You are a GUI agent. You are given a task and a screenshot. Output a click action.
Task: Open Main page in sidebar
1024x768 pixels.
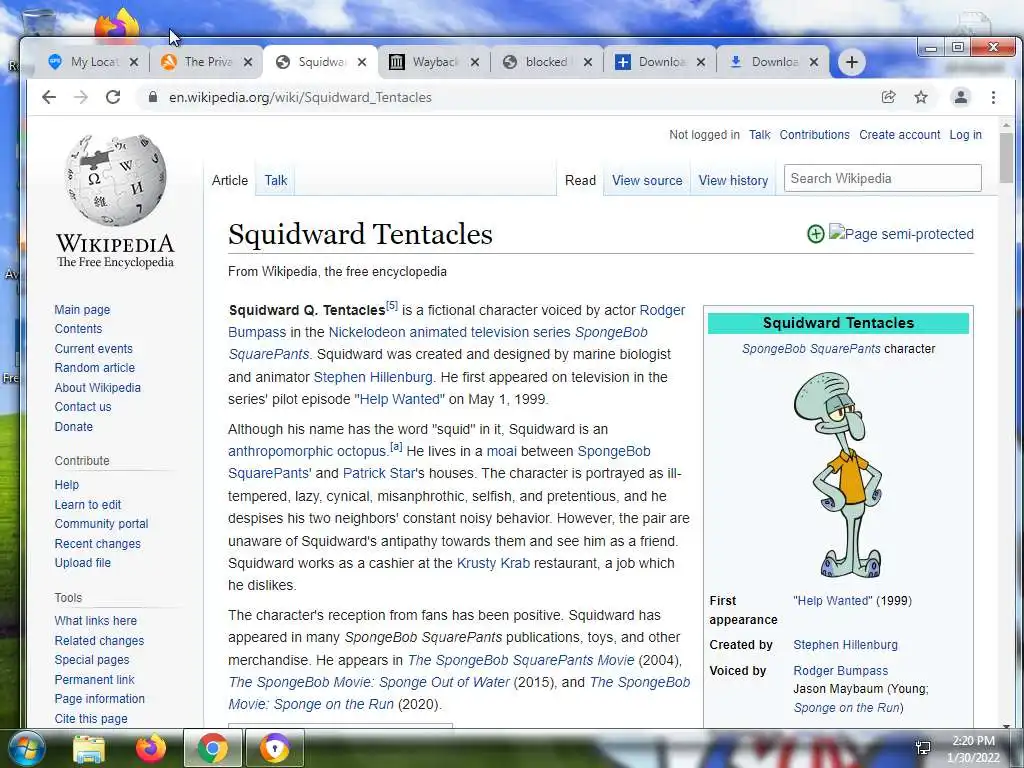(82, 310)
